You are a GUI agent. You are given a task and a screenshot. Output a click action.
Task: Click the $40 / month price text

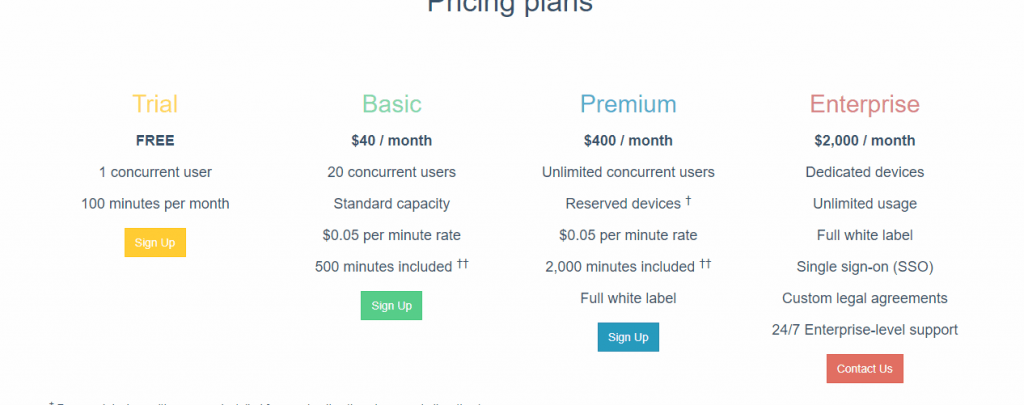[x=392, y=140]
